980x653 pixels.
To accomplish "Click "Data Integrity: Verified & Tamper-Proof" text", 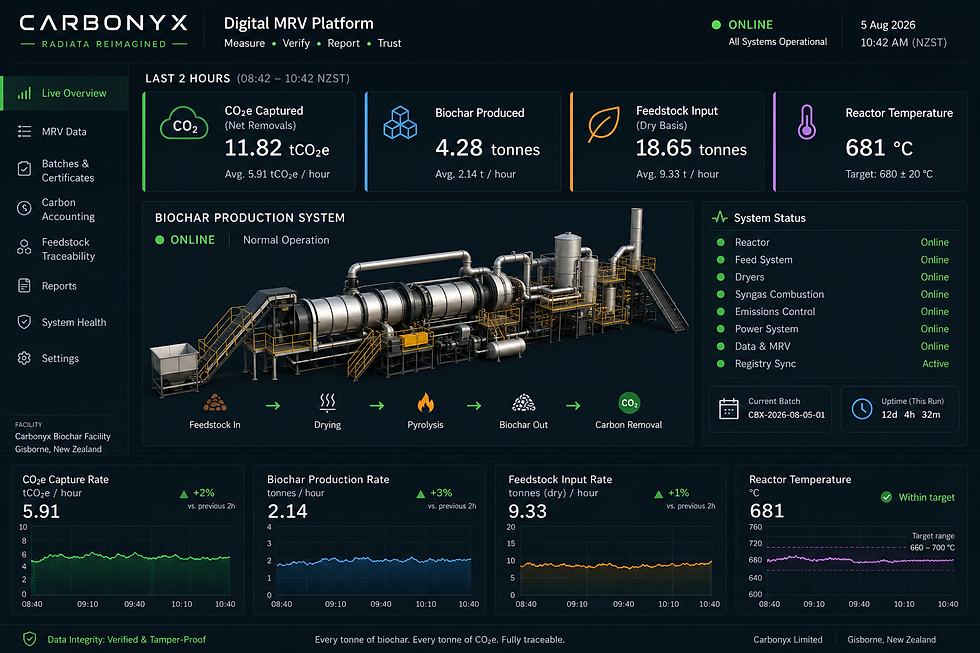I will pyautogui.click(x=126, y=640).
